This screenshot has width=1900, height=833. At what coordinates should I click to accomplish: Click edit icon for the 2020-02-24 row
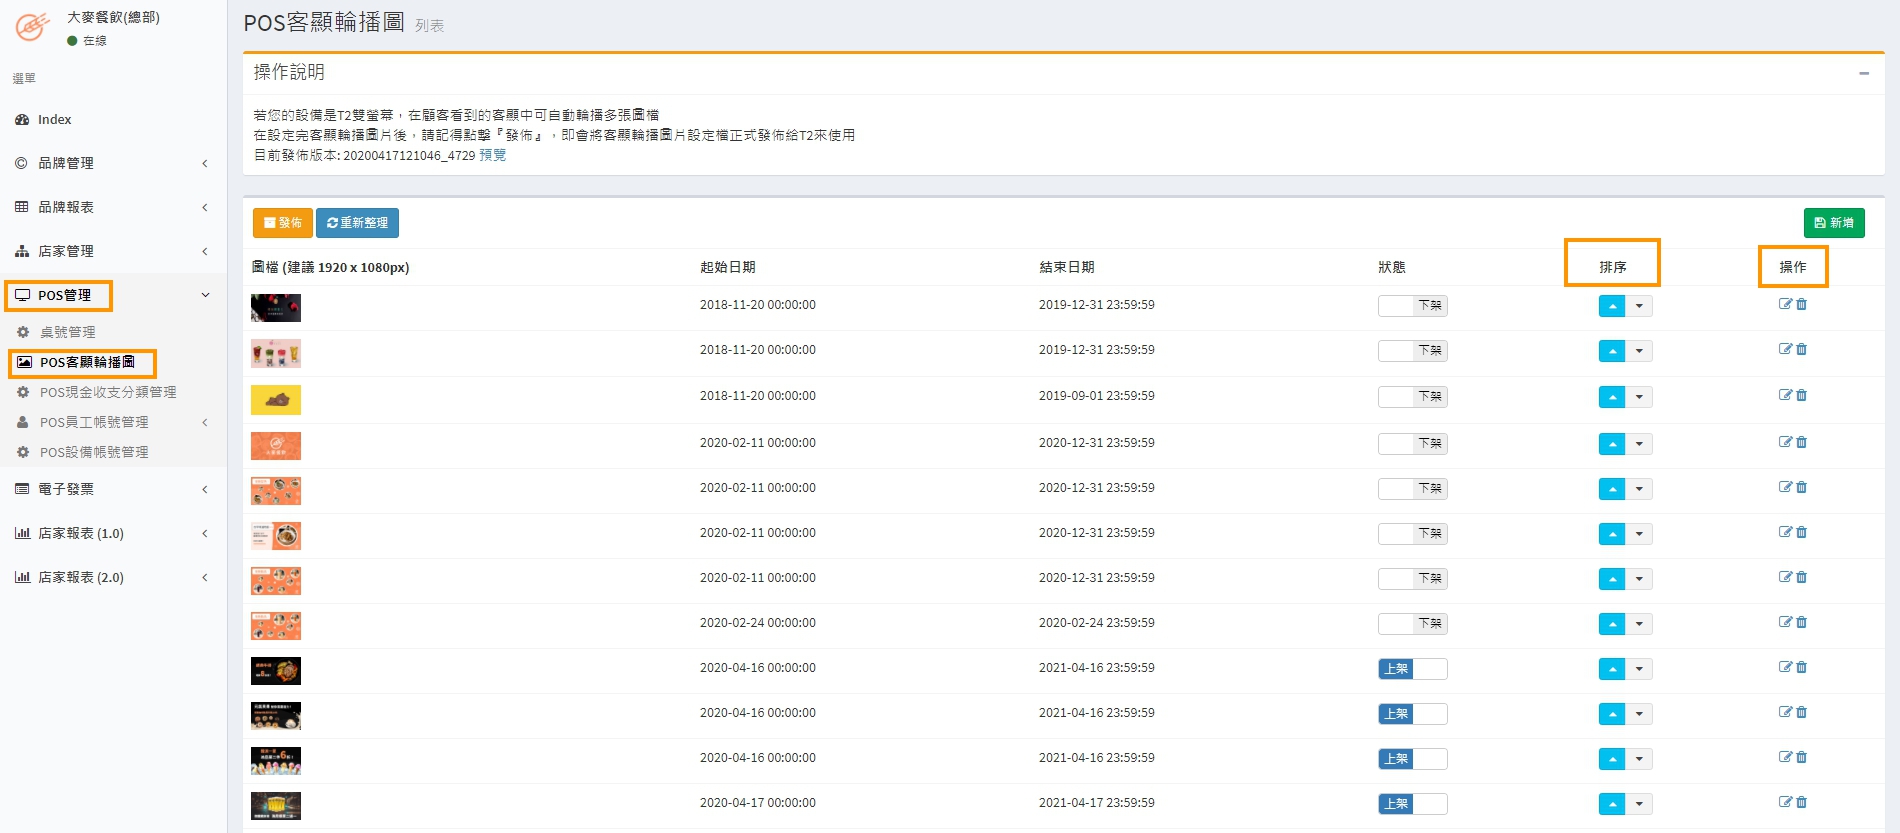coord(1785,622)
